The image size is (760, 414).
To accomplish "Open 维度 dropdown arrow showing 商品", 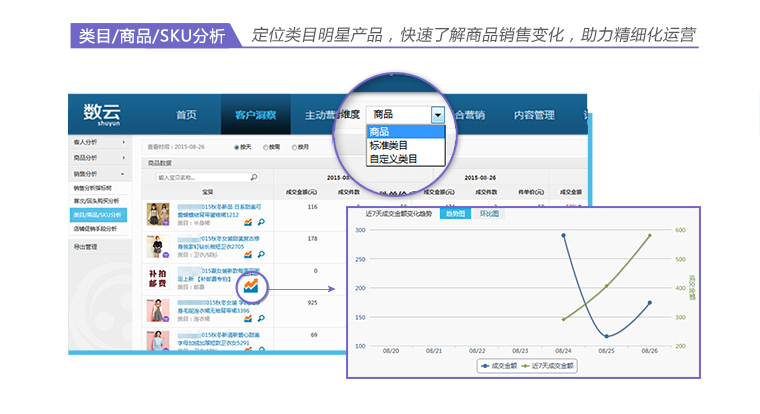I will (438, 115).
